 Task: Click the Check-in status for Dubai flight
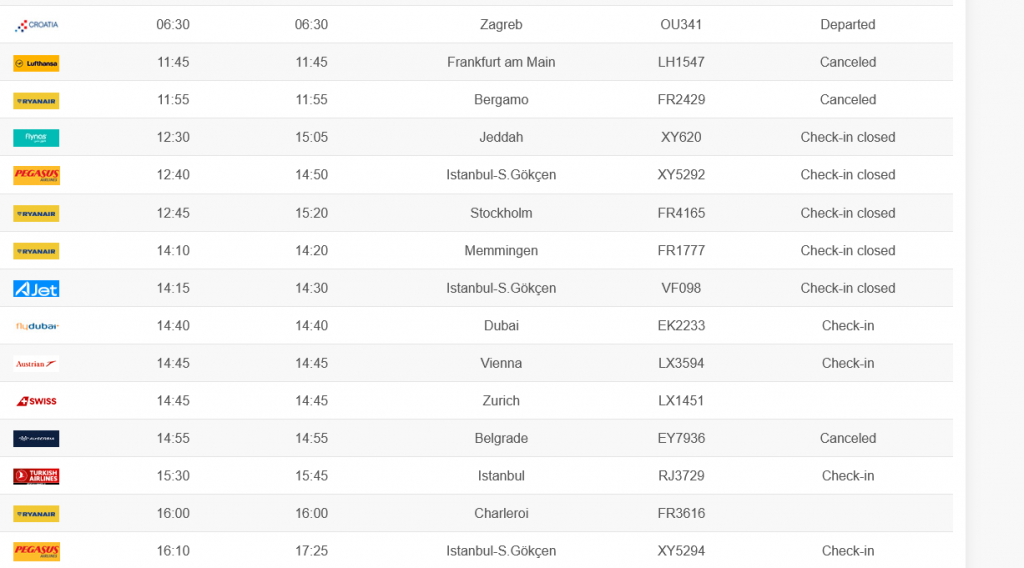(x=848, y=326)
